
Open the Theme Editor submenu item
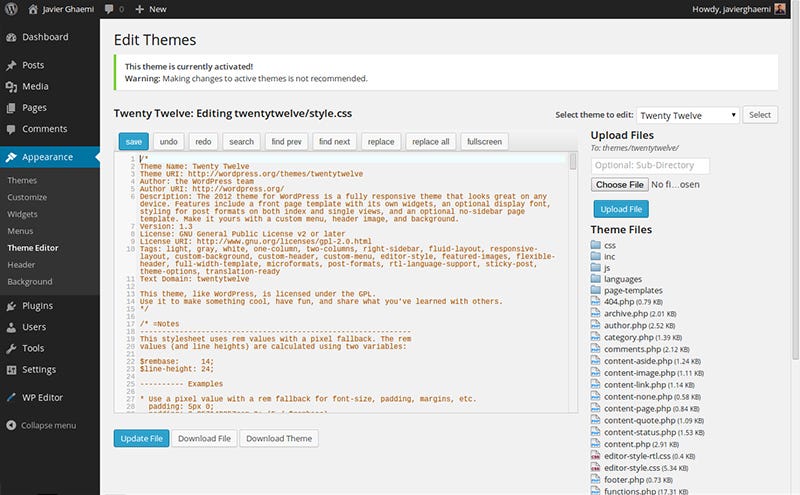coord(33,248)
